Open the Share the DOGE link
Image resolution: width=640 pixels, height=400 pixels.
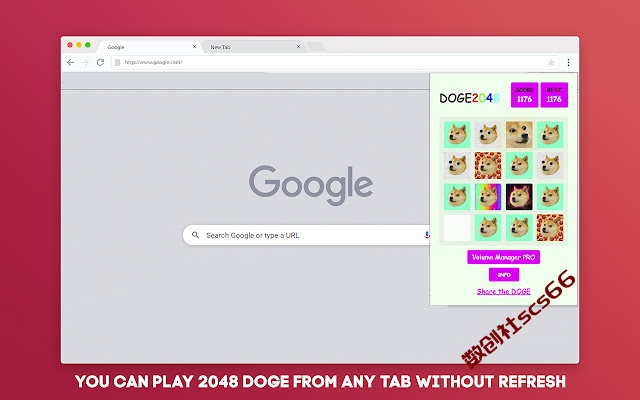[x=504, y=291]
